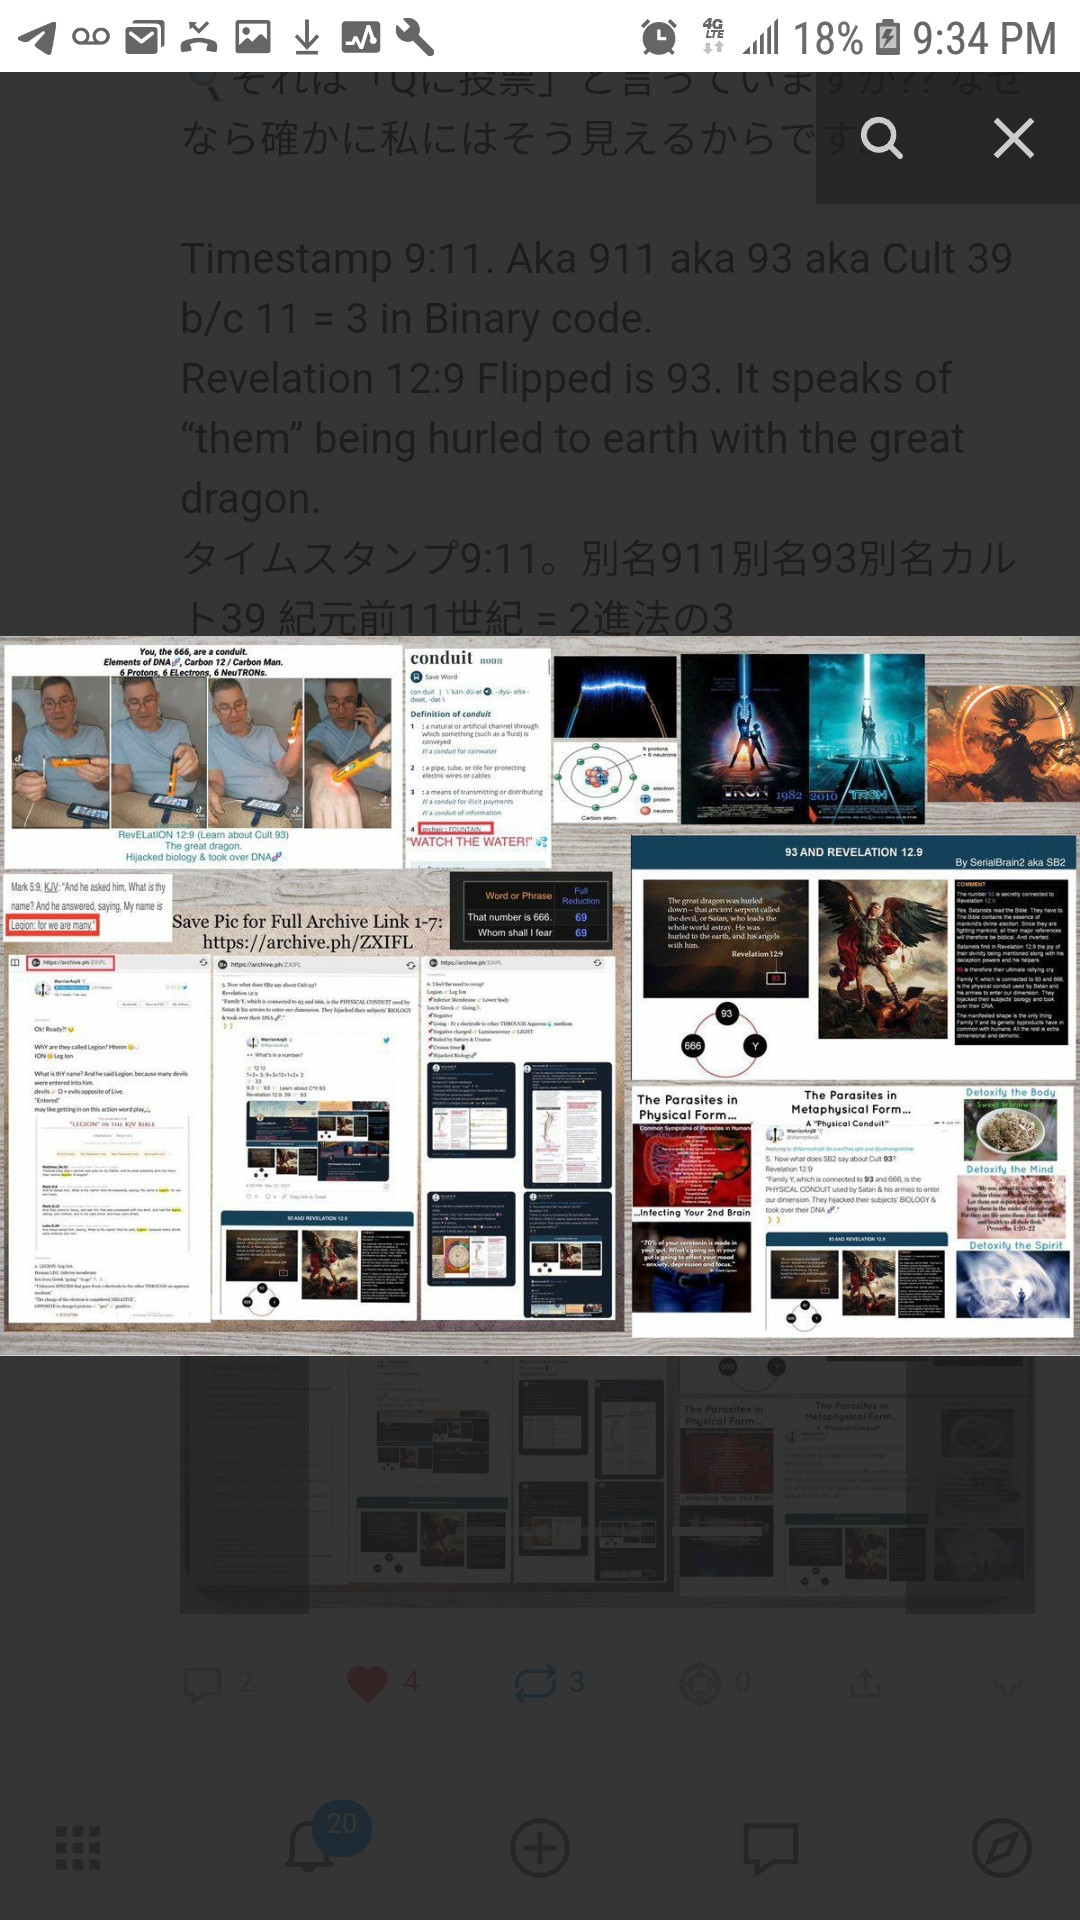This screenshot has height=1920, width=1080.
Task: Tap the magnifier icon in the viewer
Action: pyautogui.click(x=881, y=138)
